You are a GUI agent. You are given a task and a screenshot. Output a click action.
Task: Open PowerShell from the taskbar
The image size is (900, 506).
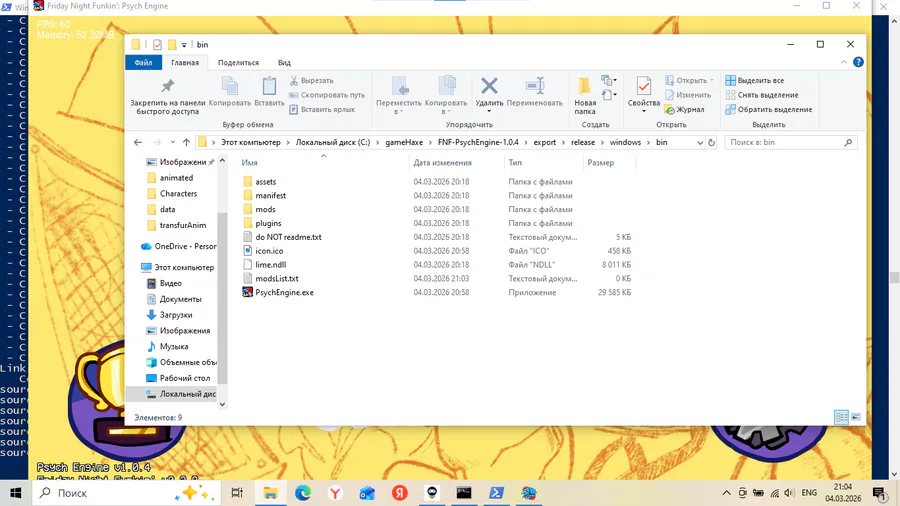(x=496, y=493)
